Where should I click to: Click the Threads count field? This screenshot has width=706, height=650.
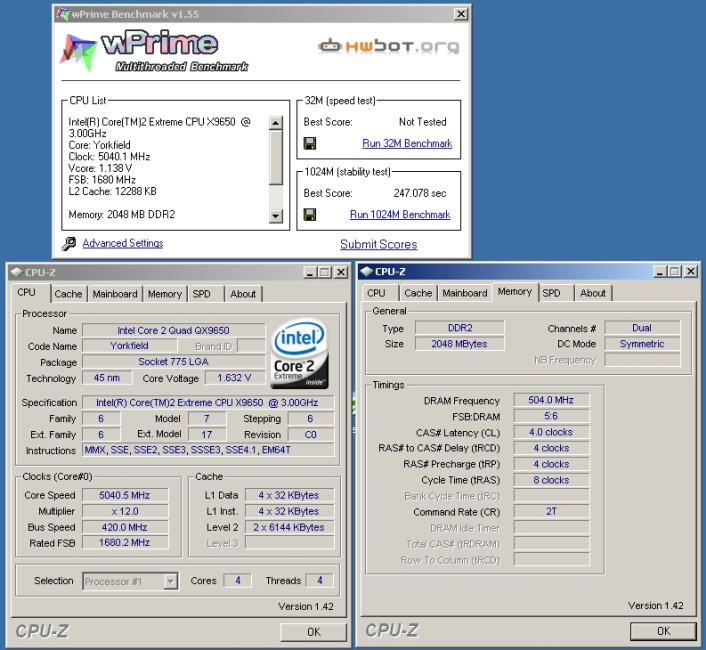[320, 581]
